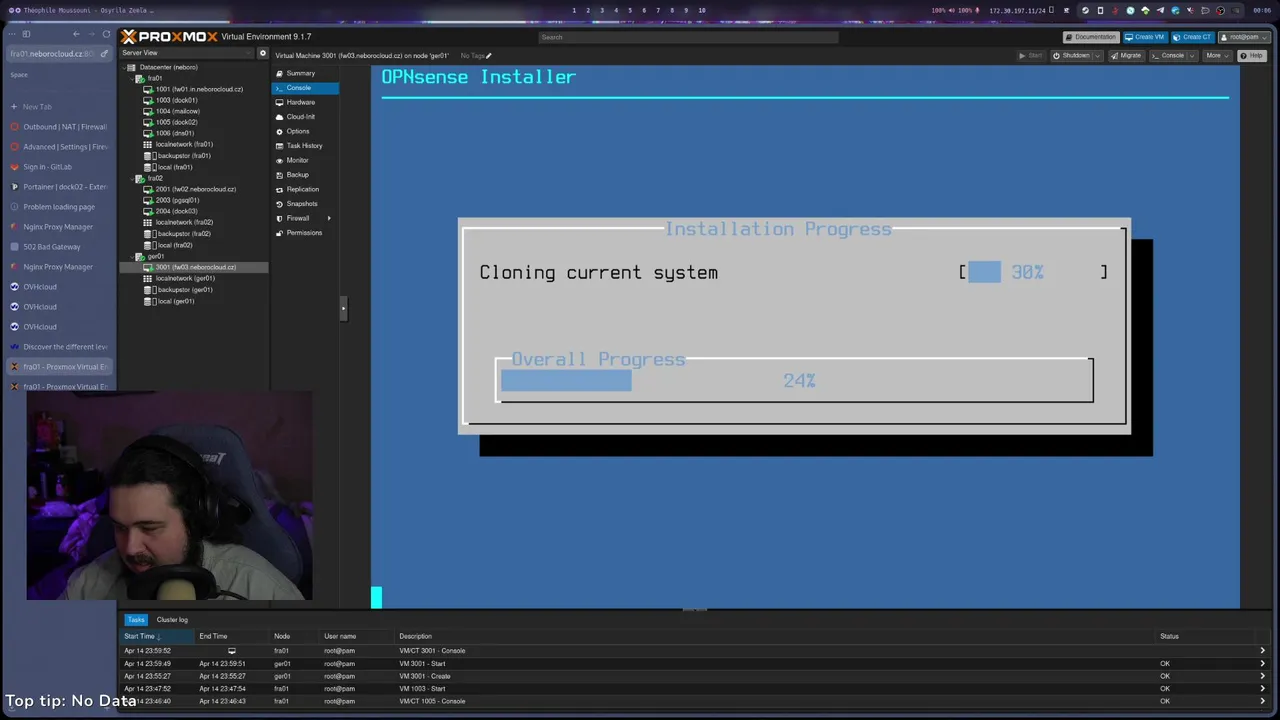1280x720 pixels.
Task: Open Permissions section
Action: click(x=304, y=233)
